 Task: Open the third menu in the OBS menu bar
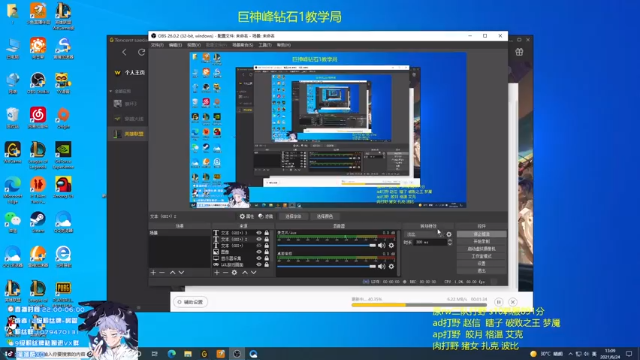194,45
